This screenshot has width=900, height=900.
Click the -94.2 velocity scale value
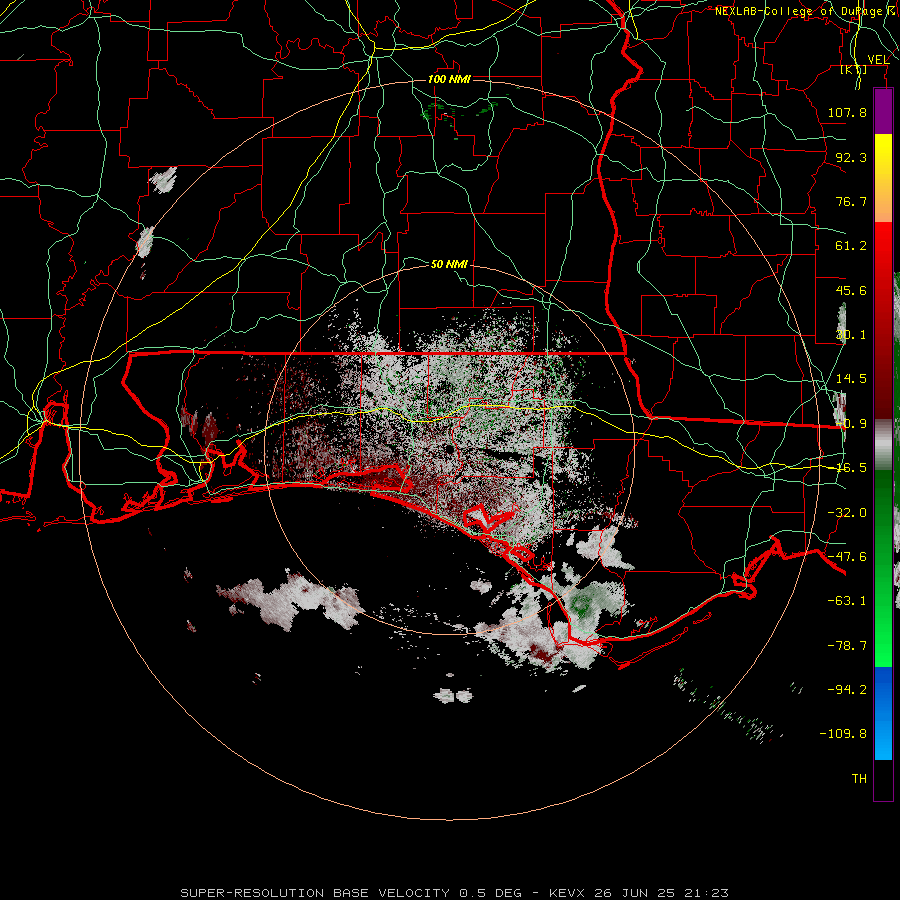[847, 689]
